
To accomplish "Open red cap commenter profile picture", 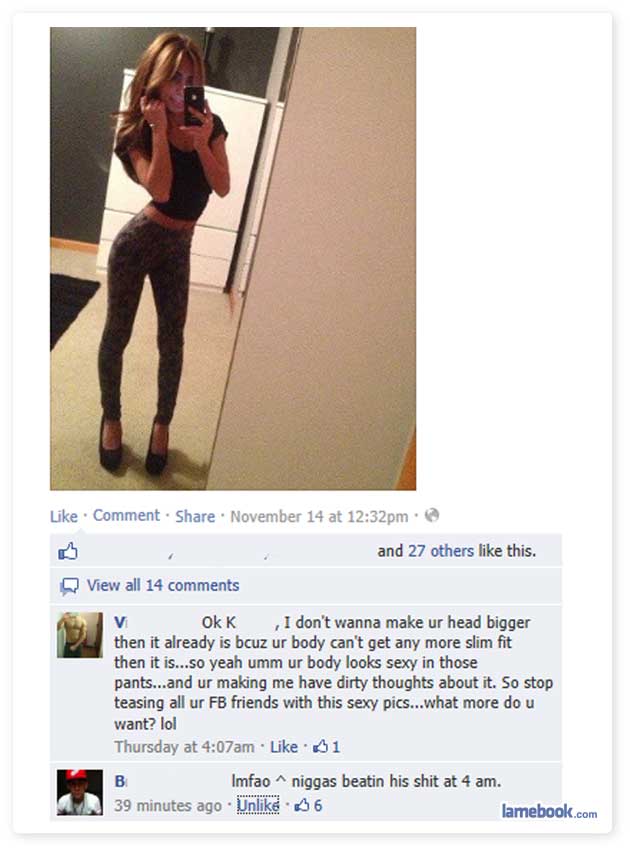I will point(80,792).
